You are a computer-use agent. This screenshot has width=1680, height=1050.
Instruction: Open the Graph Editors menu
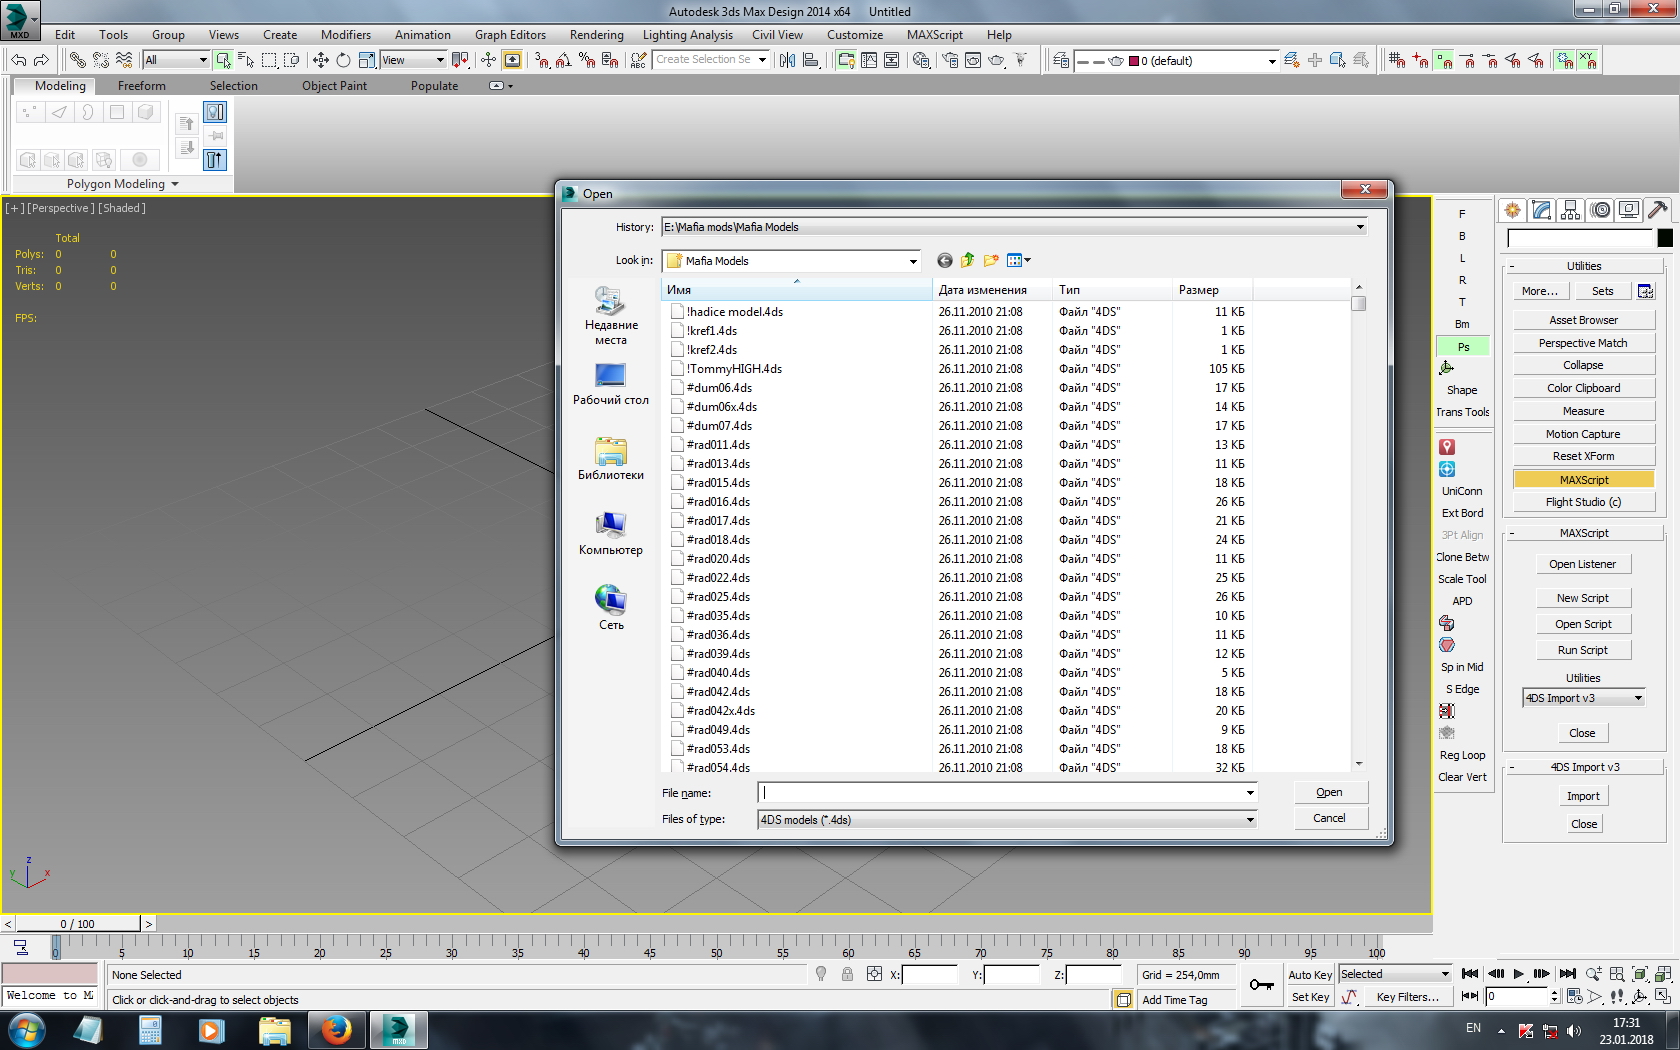(x=510, y=35)
